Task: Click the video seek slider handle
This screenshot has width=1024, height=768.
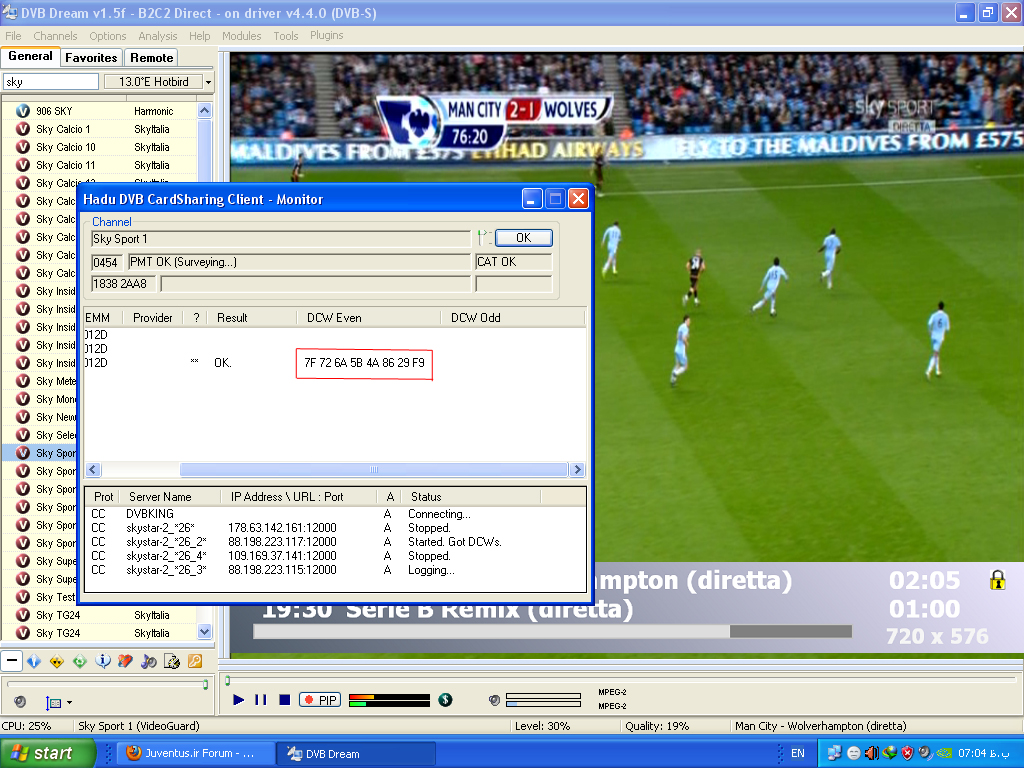Action: point(227,680)
